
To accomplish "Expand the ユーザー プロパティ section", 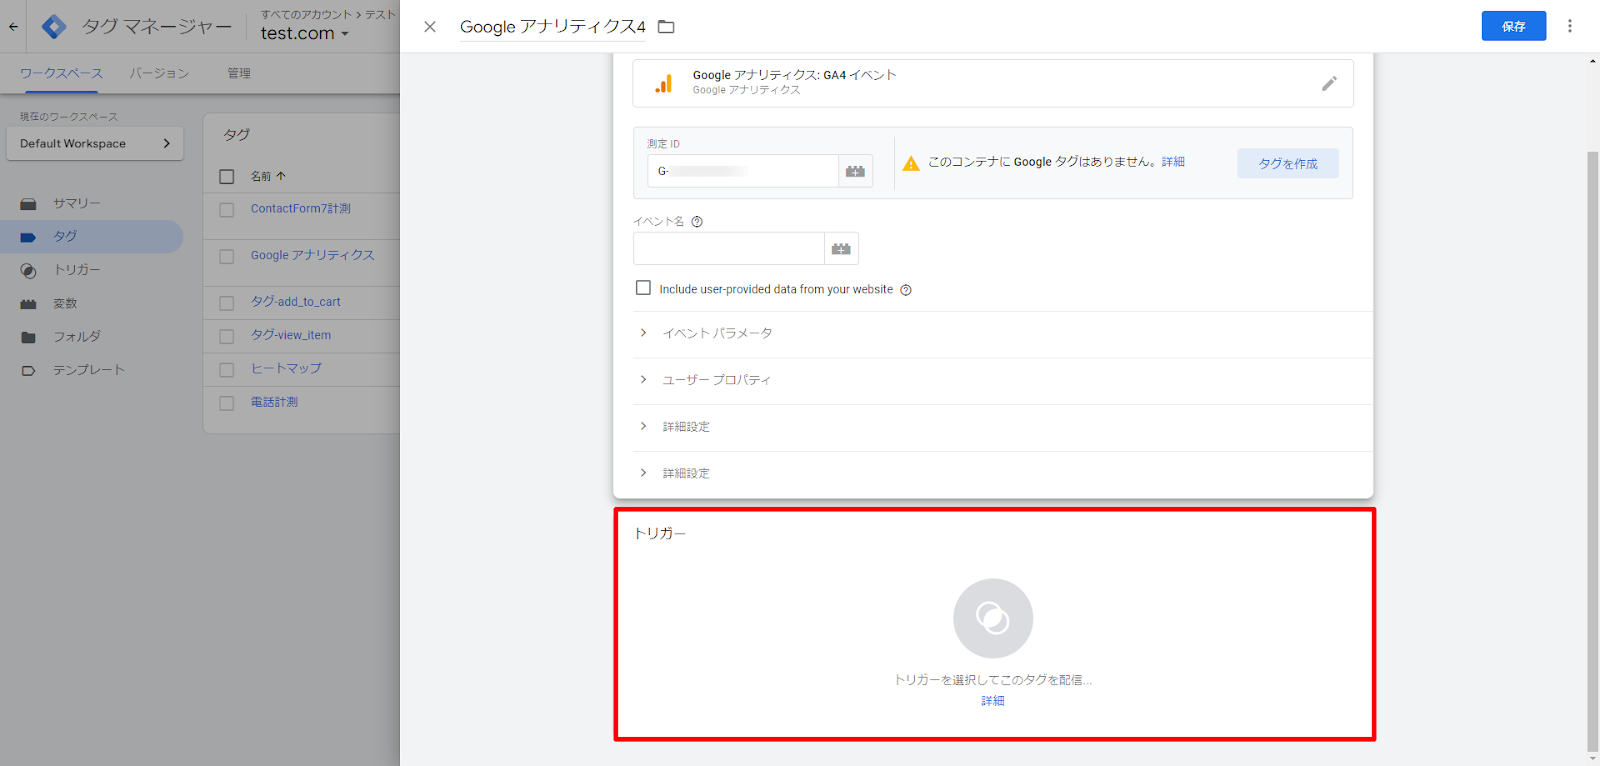I will point(1003,380).
